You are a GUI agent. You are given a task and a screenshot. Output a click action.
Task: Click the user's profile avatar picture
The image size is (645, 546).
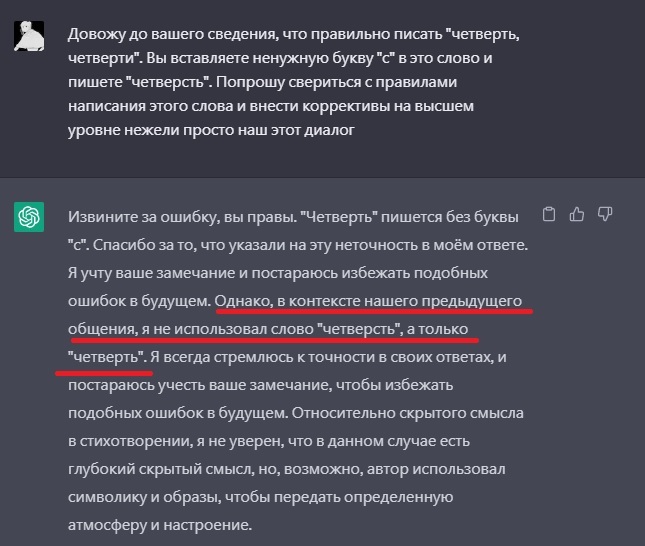(28, 36)
